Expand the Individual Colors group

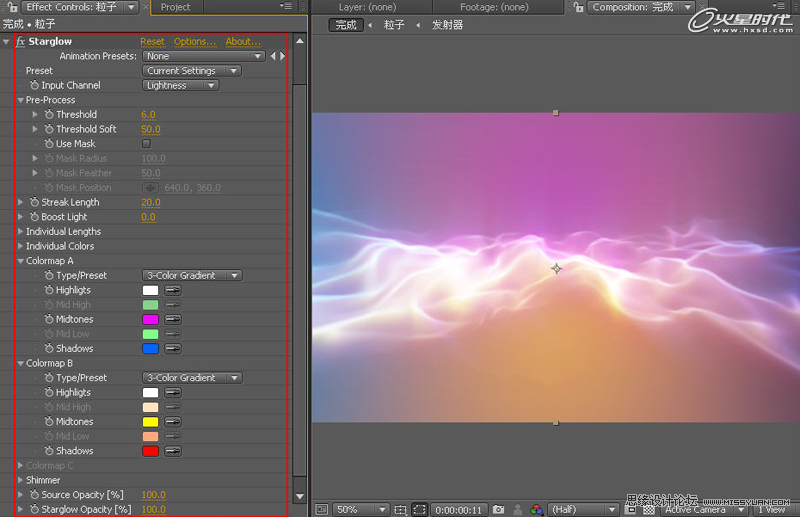(x=20, y=247)
